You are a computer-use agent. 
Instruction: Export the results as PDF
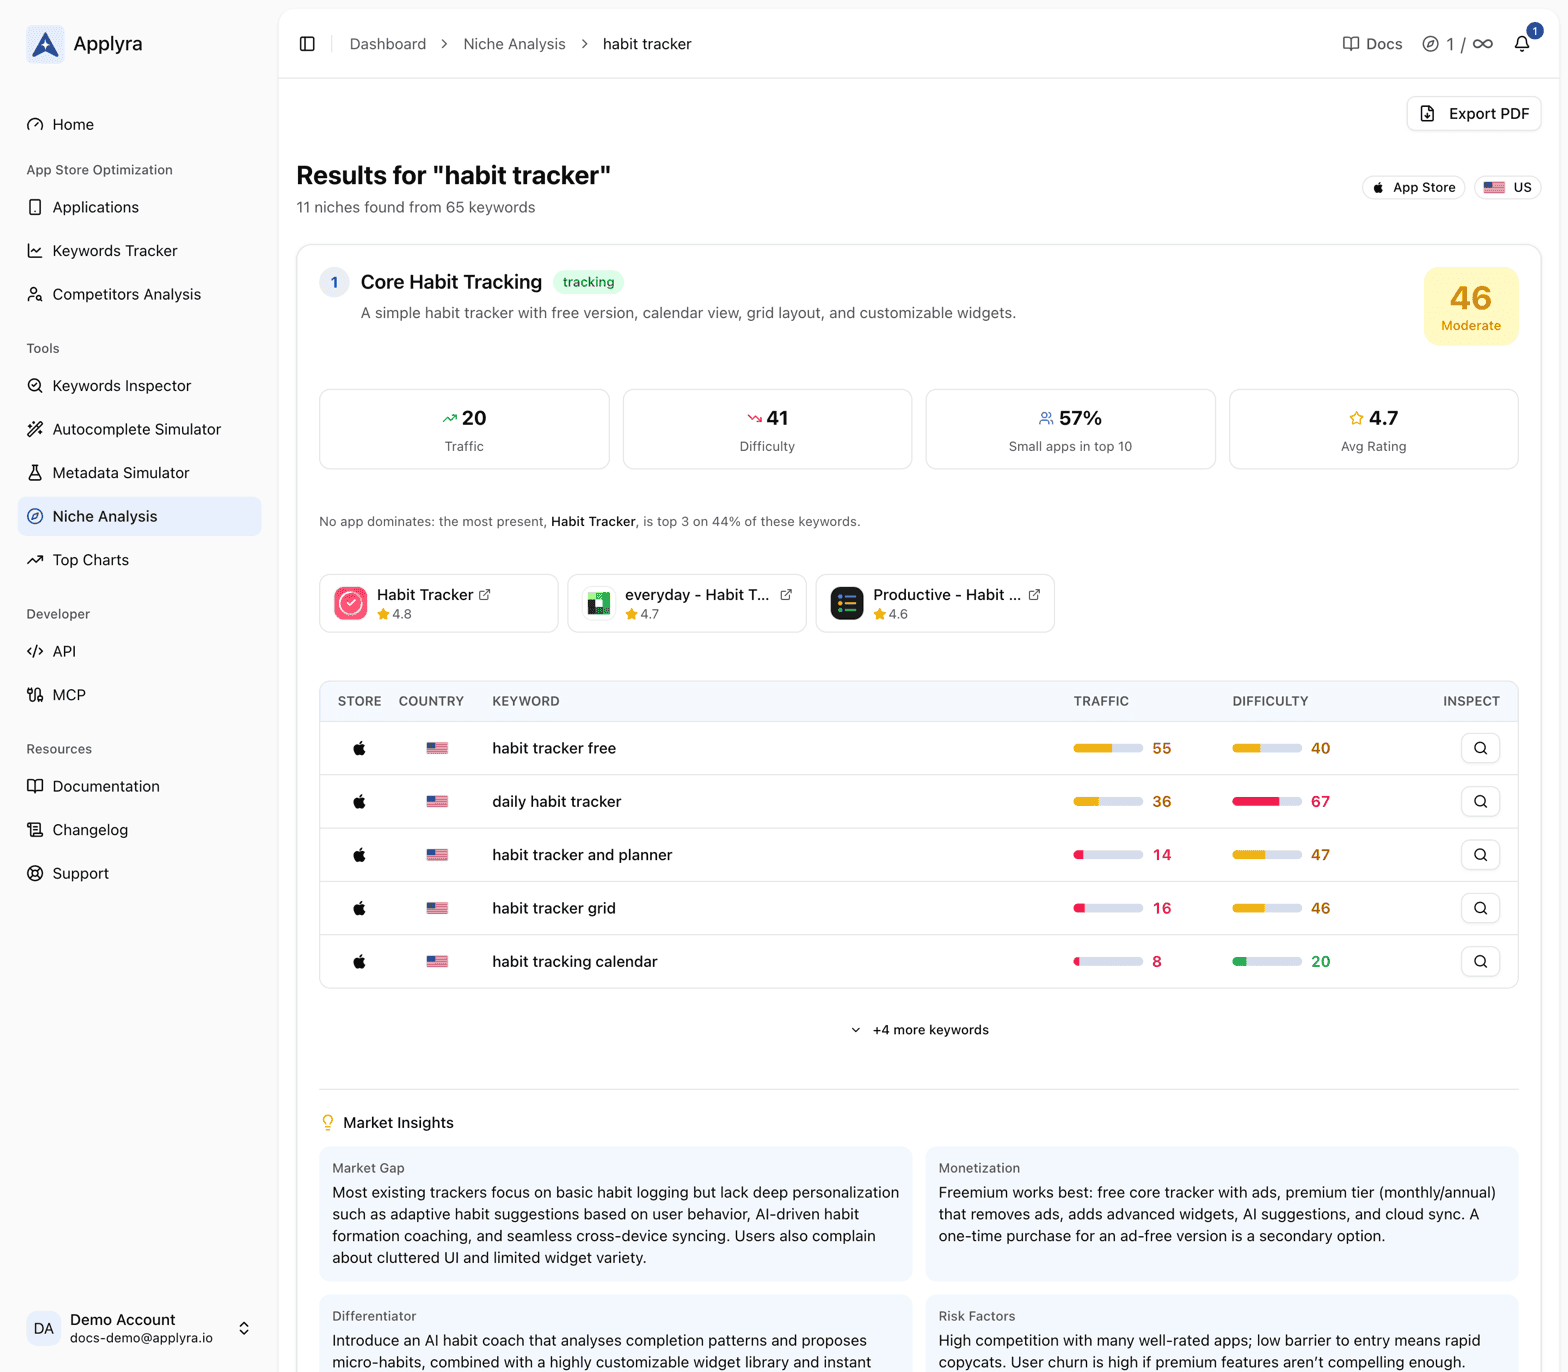[1474, 114]
